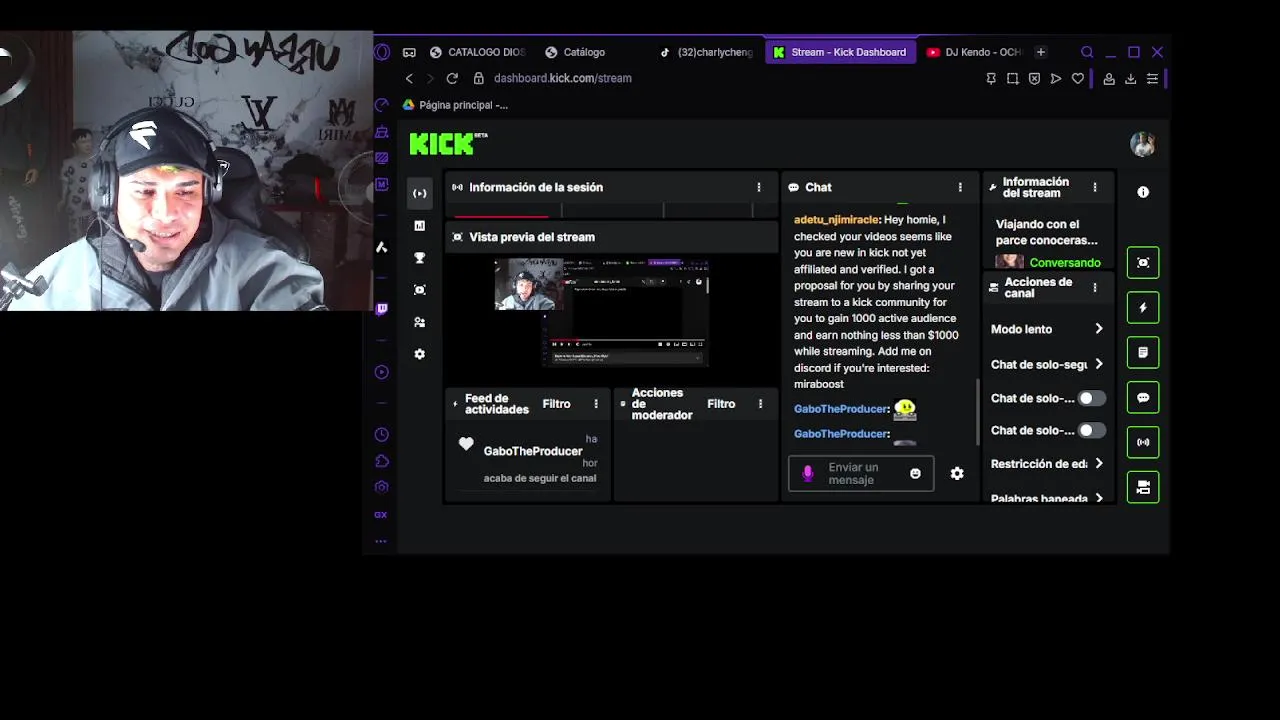Image resolution: width=1280 pixels, height=720 pixels.
Task: Toggle the second Chat de solo switch
Action: (x=1091, y=430)
